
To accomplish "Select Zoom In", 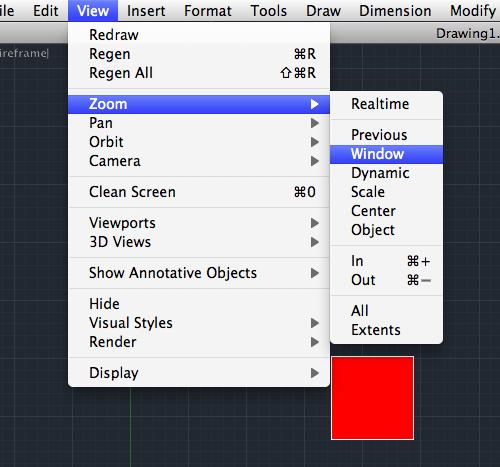I will (386, 261).
